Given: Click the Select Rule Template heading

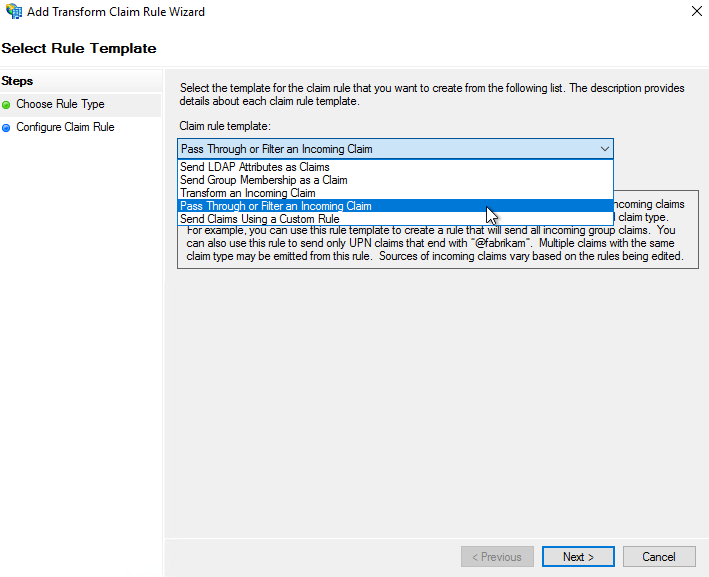Looking at the screenshot, I should (79, 48).
